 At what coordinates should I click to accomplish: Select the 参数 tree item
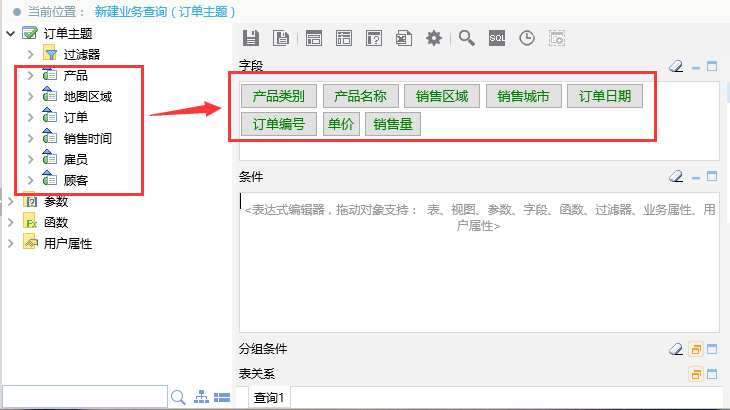click(56, 202)
